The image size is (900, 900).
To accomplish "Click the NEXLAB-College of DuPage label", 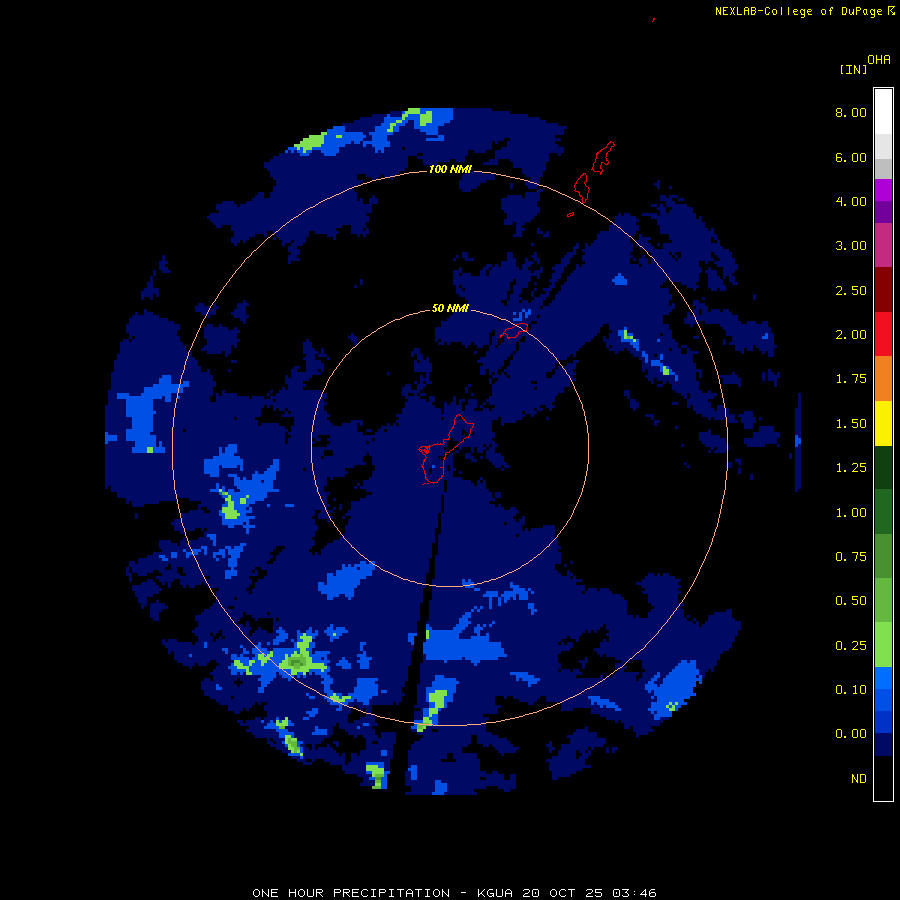I will coord(798,11).
